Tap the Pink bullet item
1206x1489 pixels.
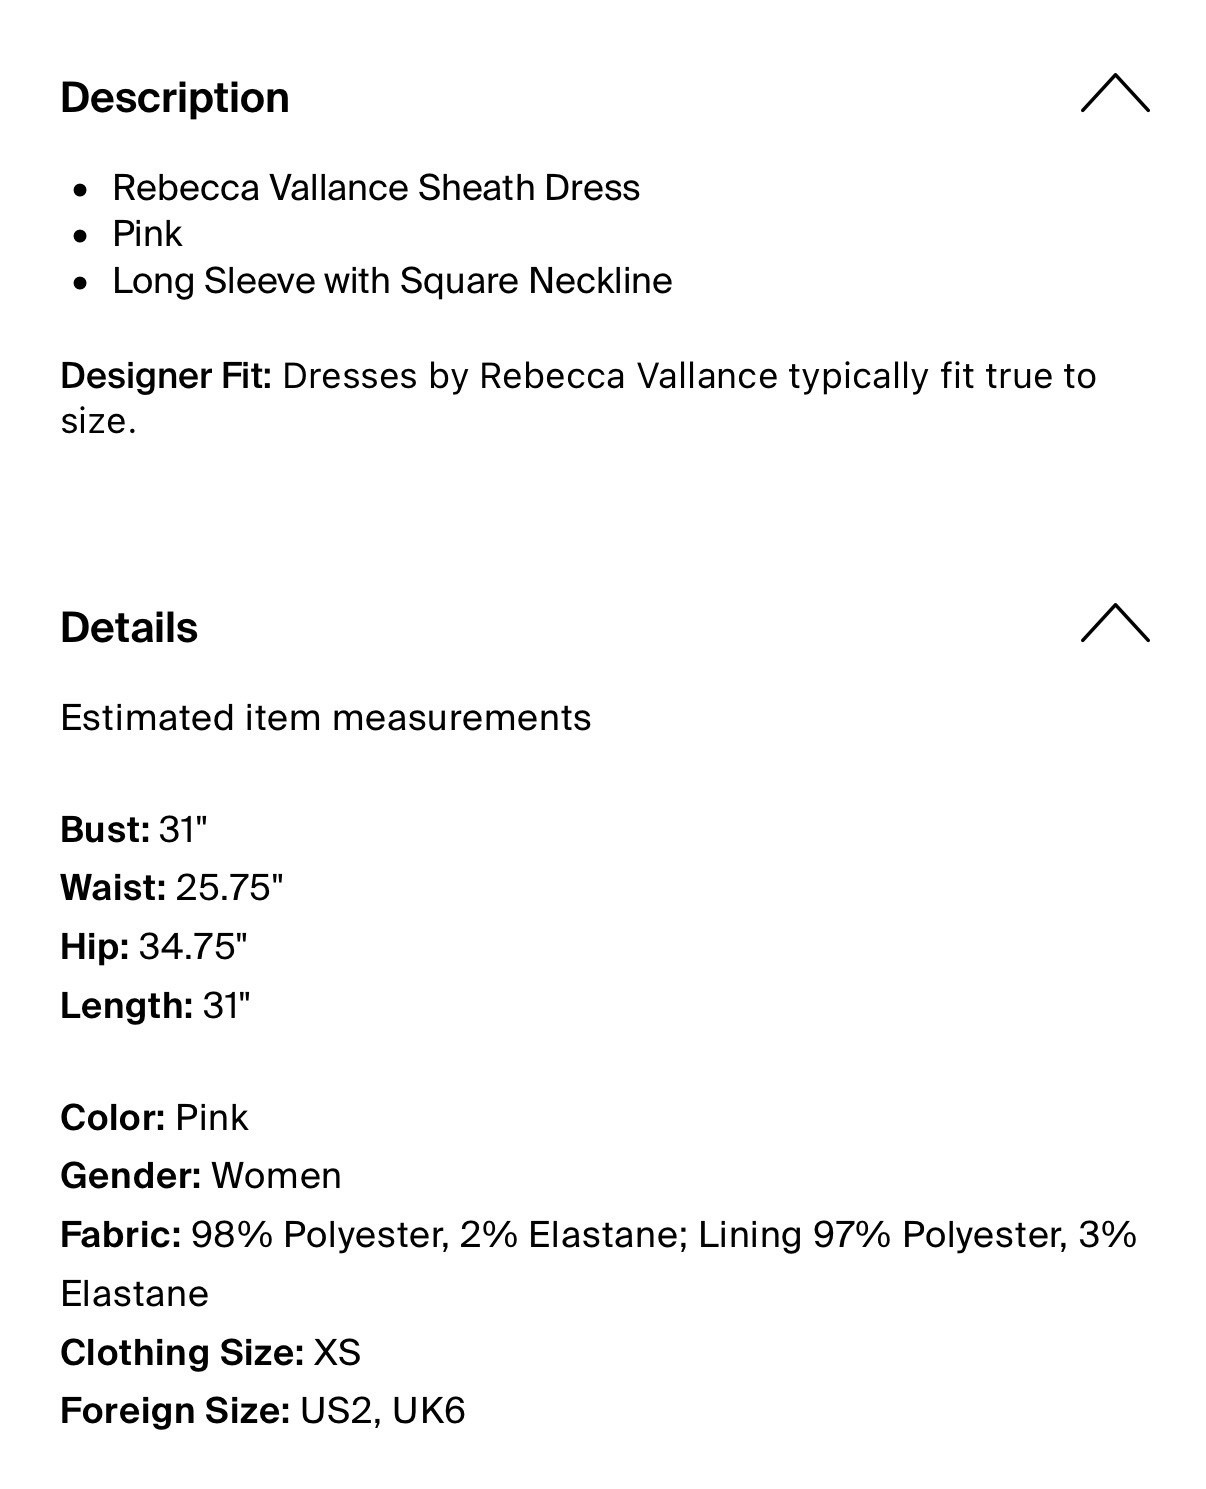pos(147,234)
